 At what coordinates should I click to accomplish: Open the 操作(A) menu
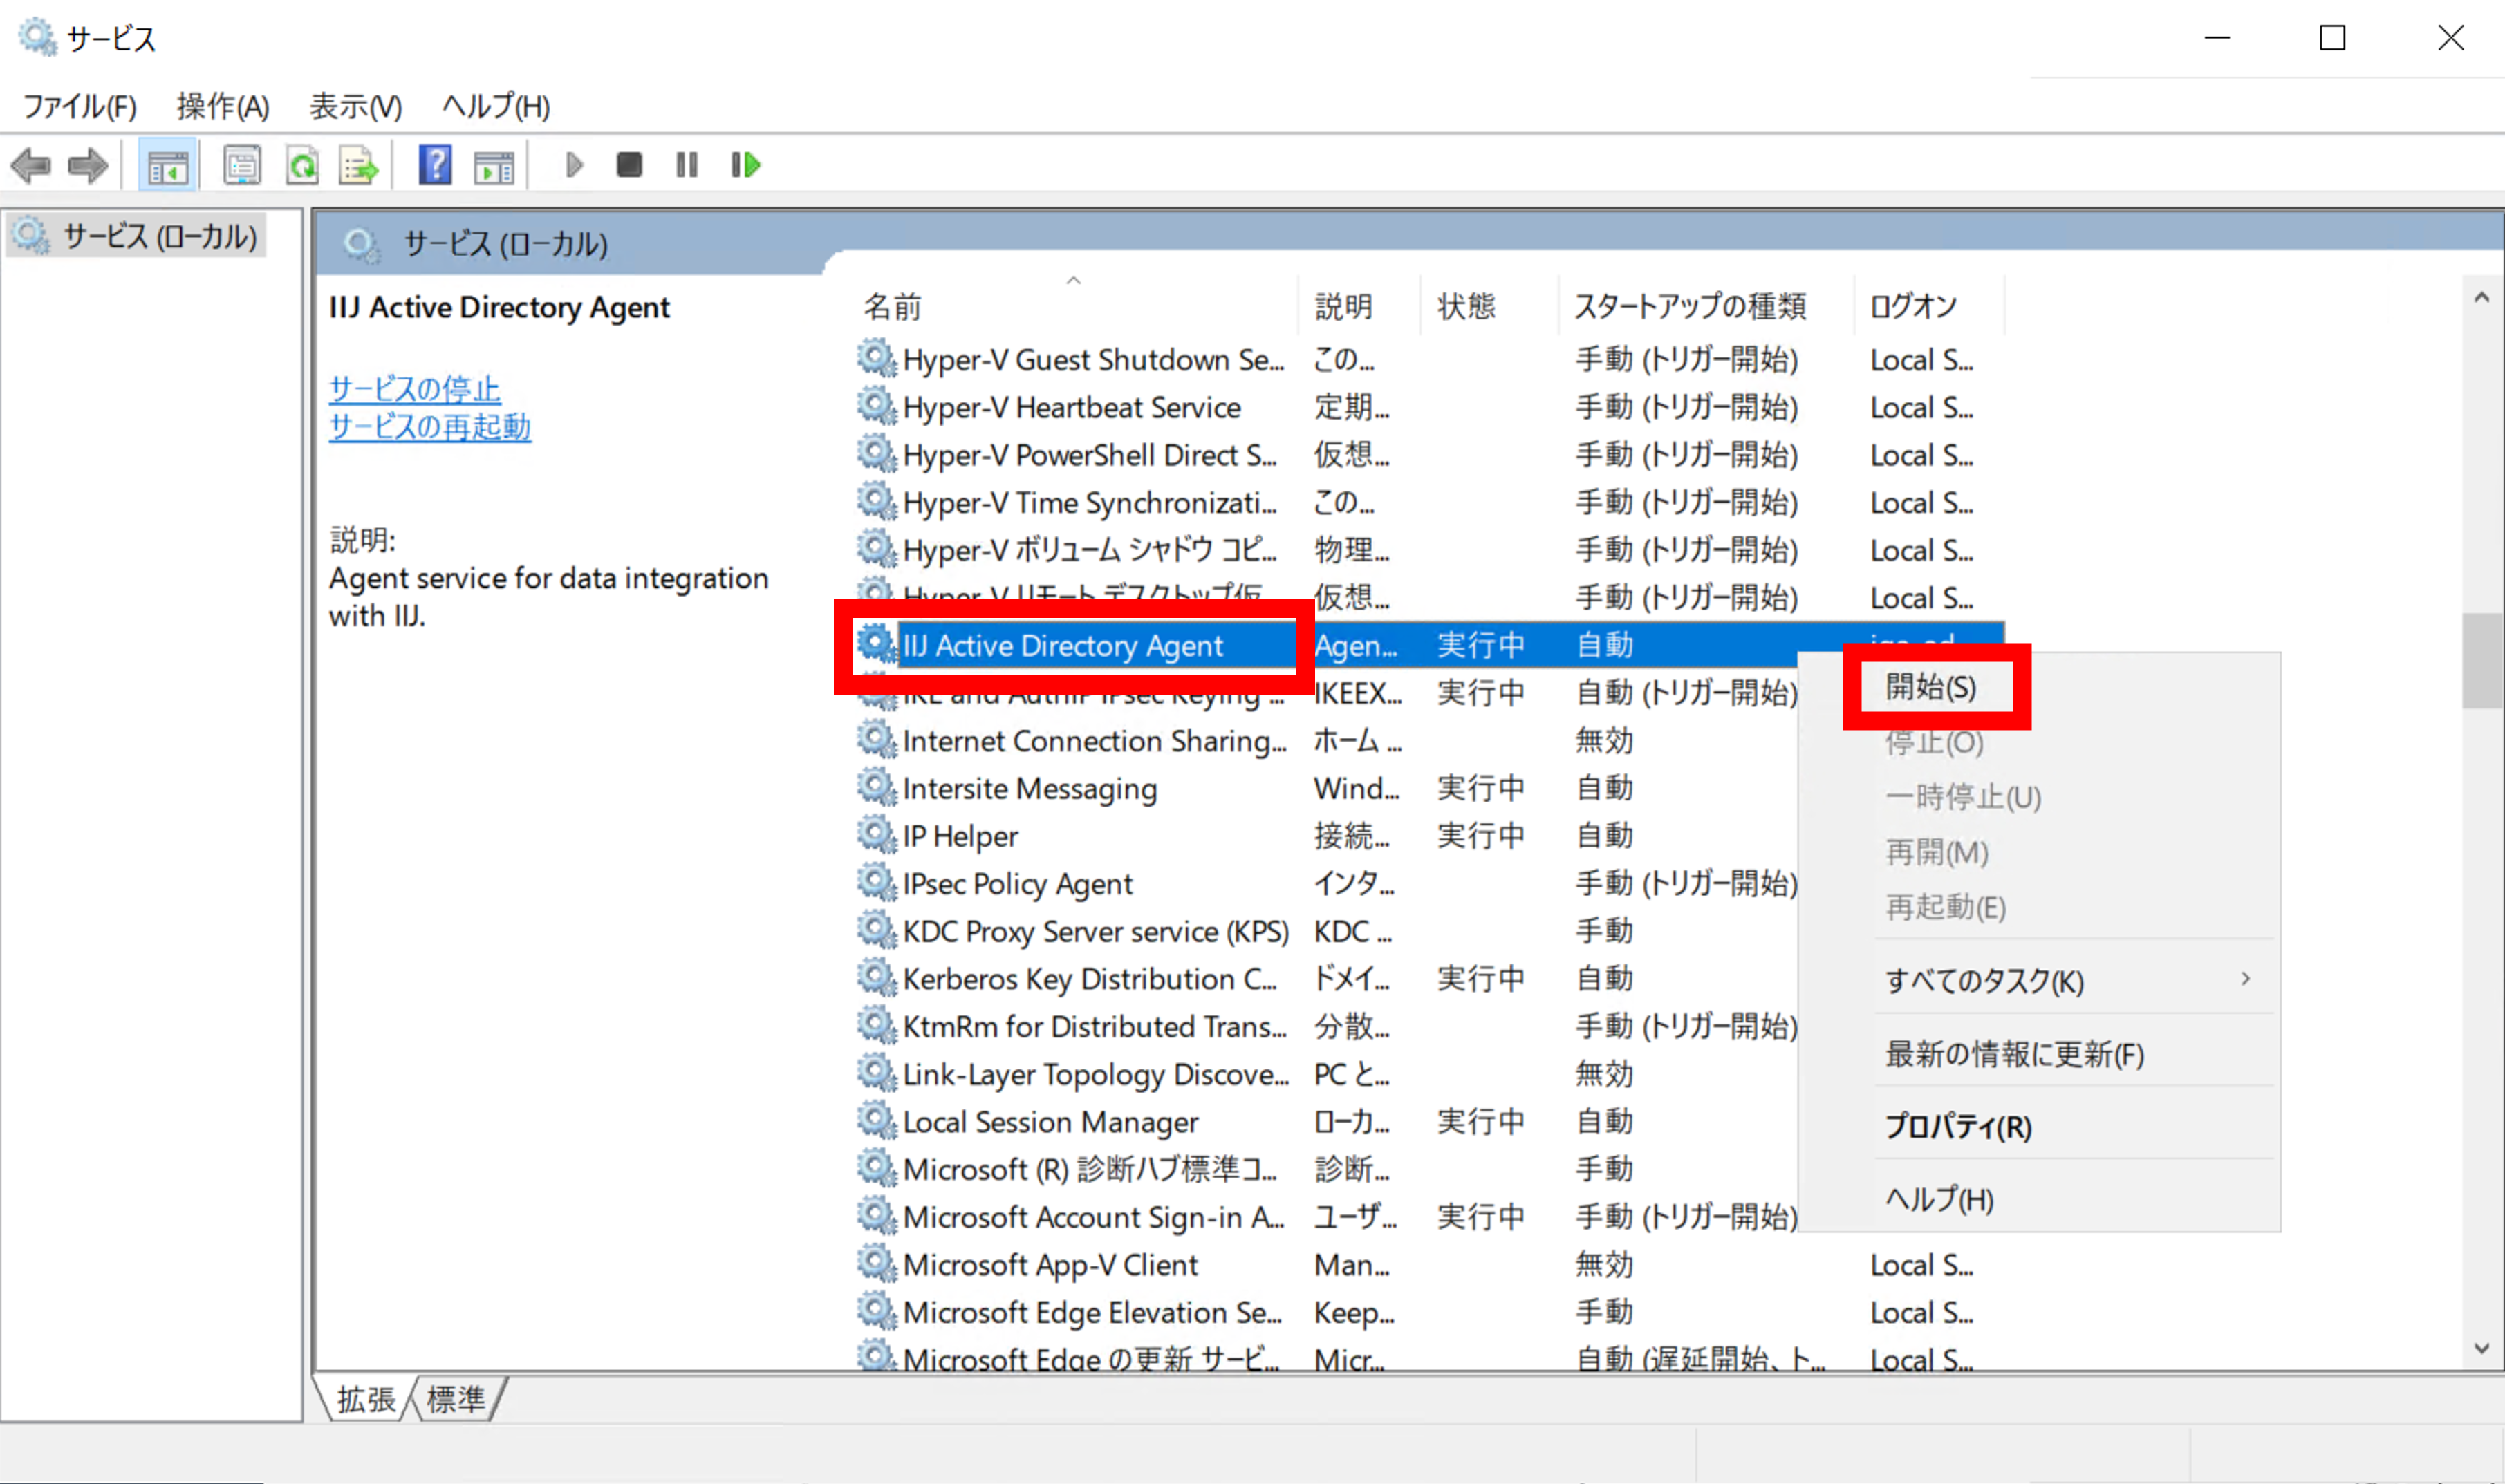tap(223, 106)
